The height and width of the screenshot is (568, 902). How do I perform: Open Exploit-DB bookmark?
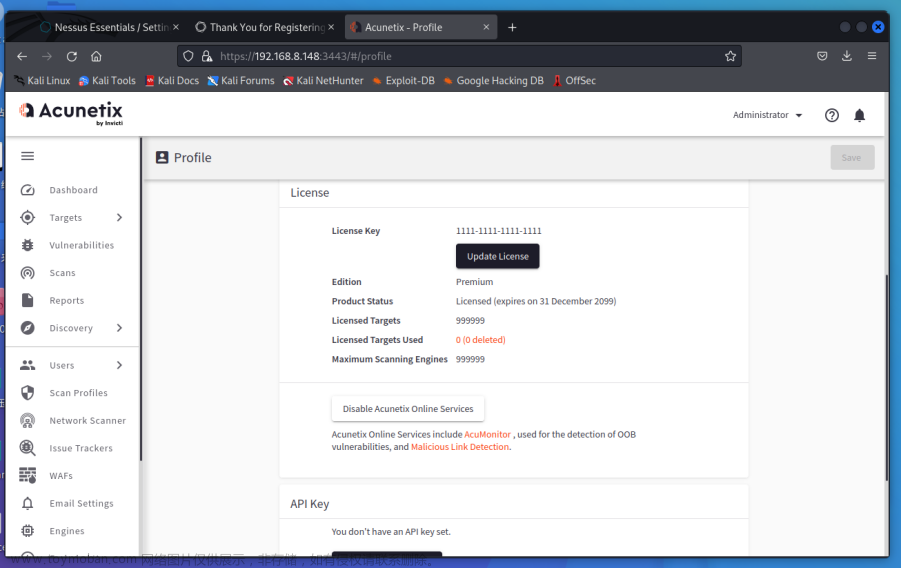pos(403,81)
